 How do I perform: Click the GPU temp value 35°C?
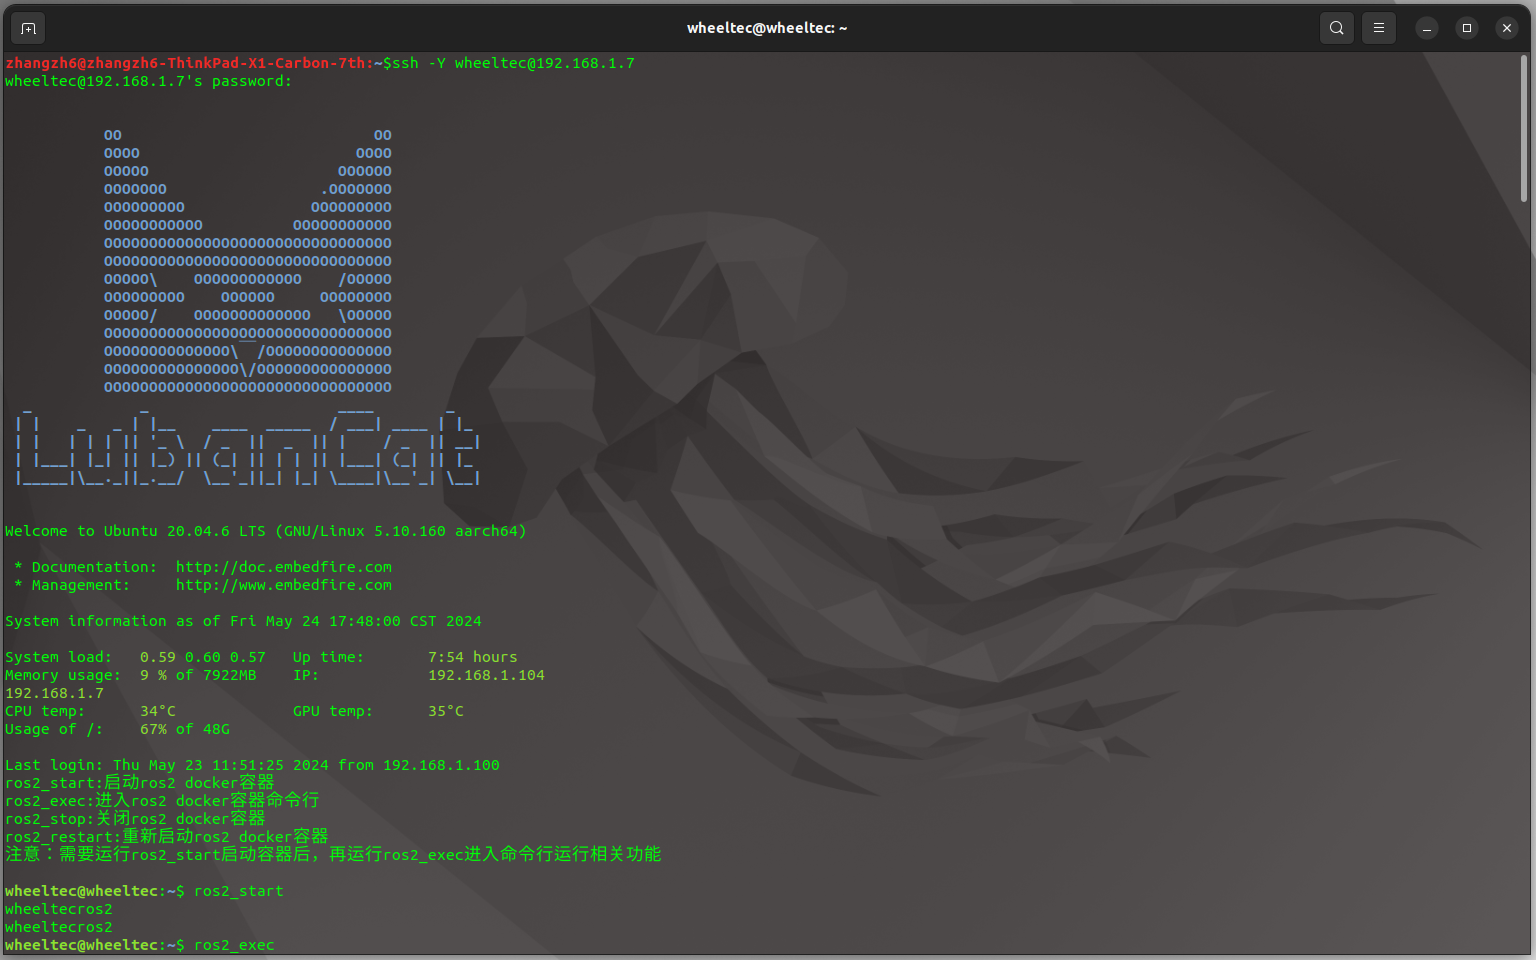click(446, 711)
